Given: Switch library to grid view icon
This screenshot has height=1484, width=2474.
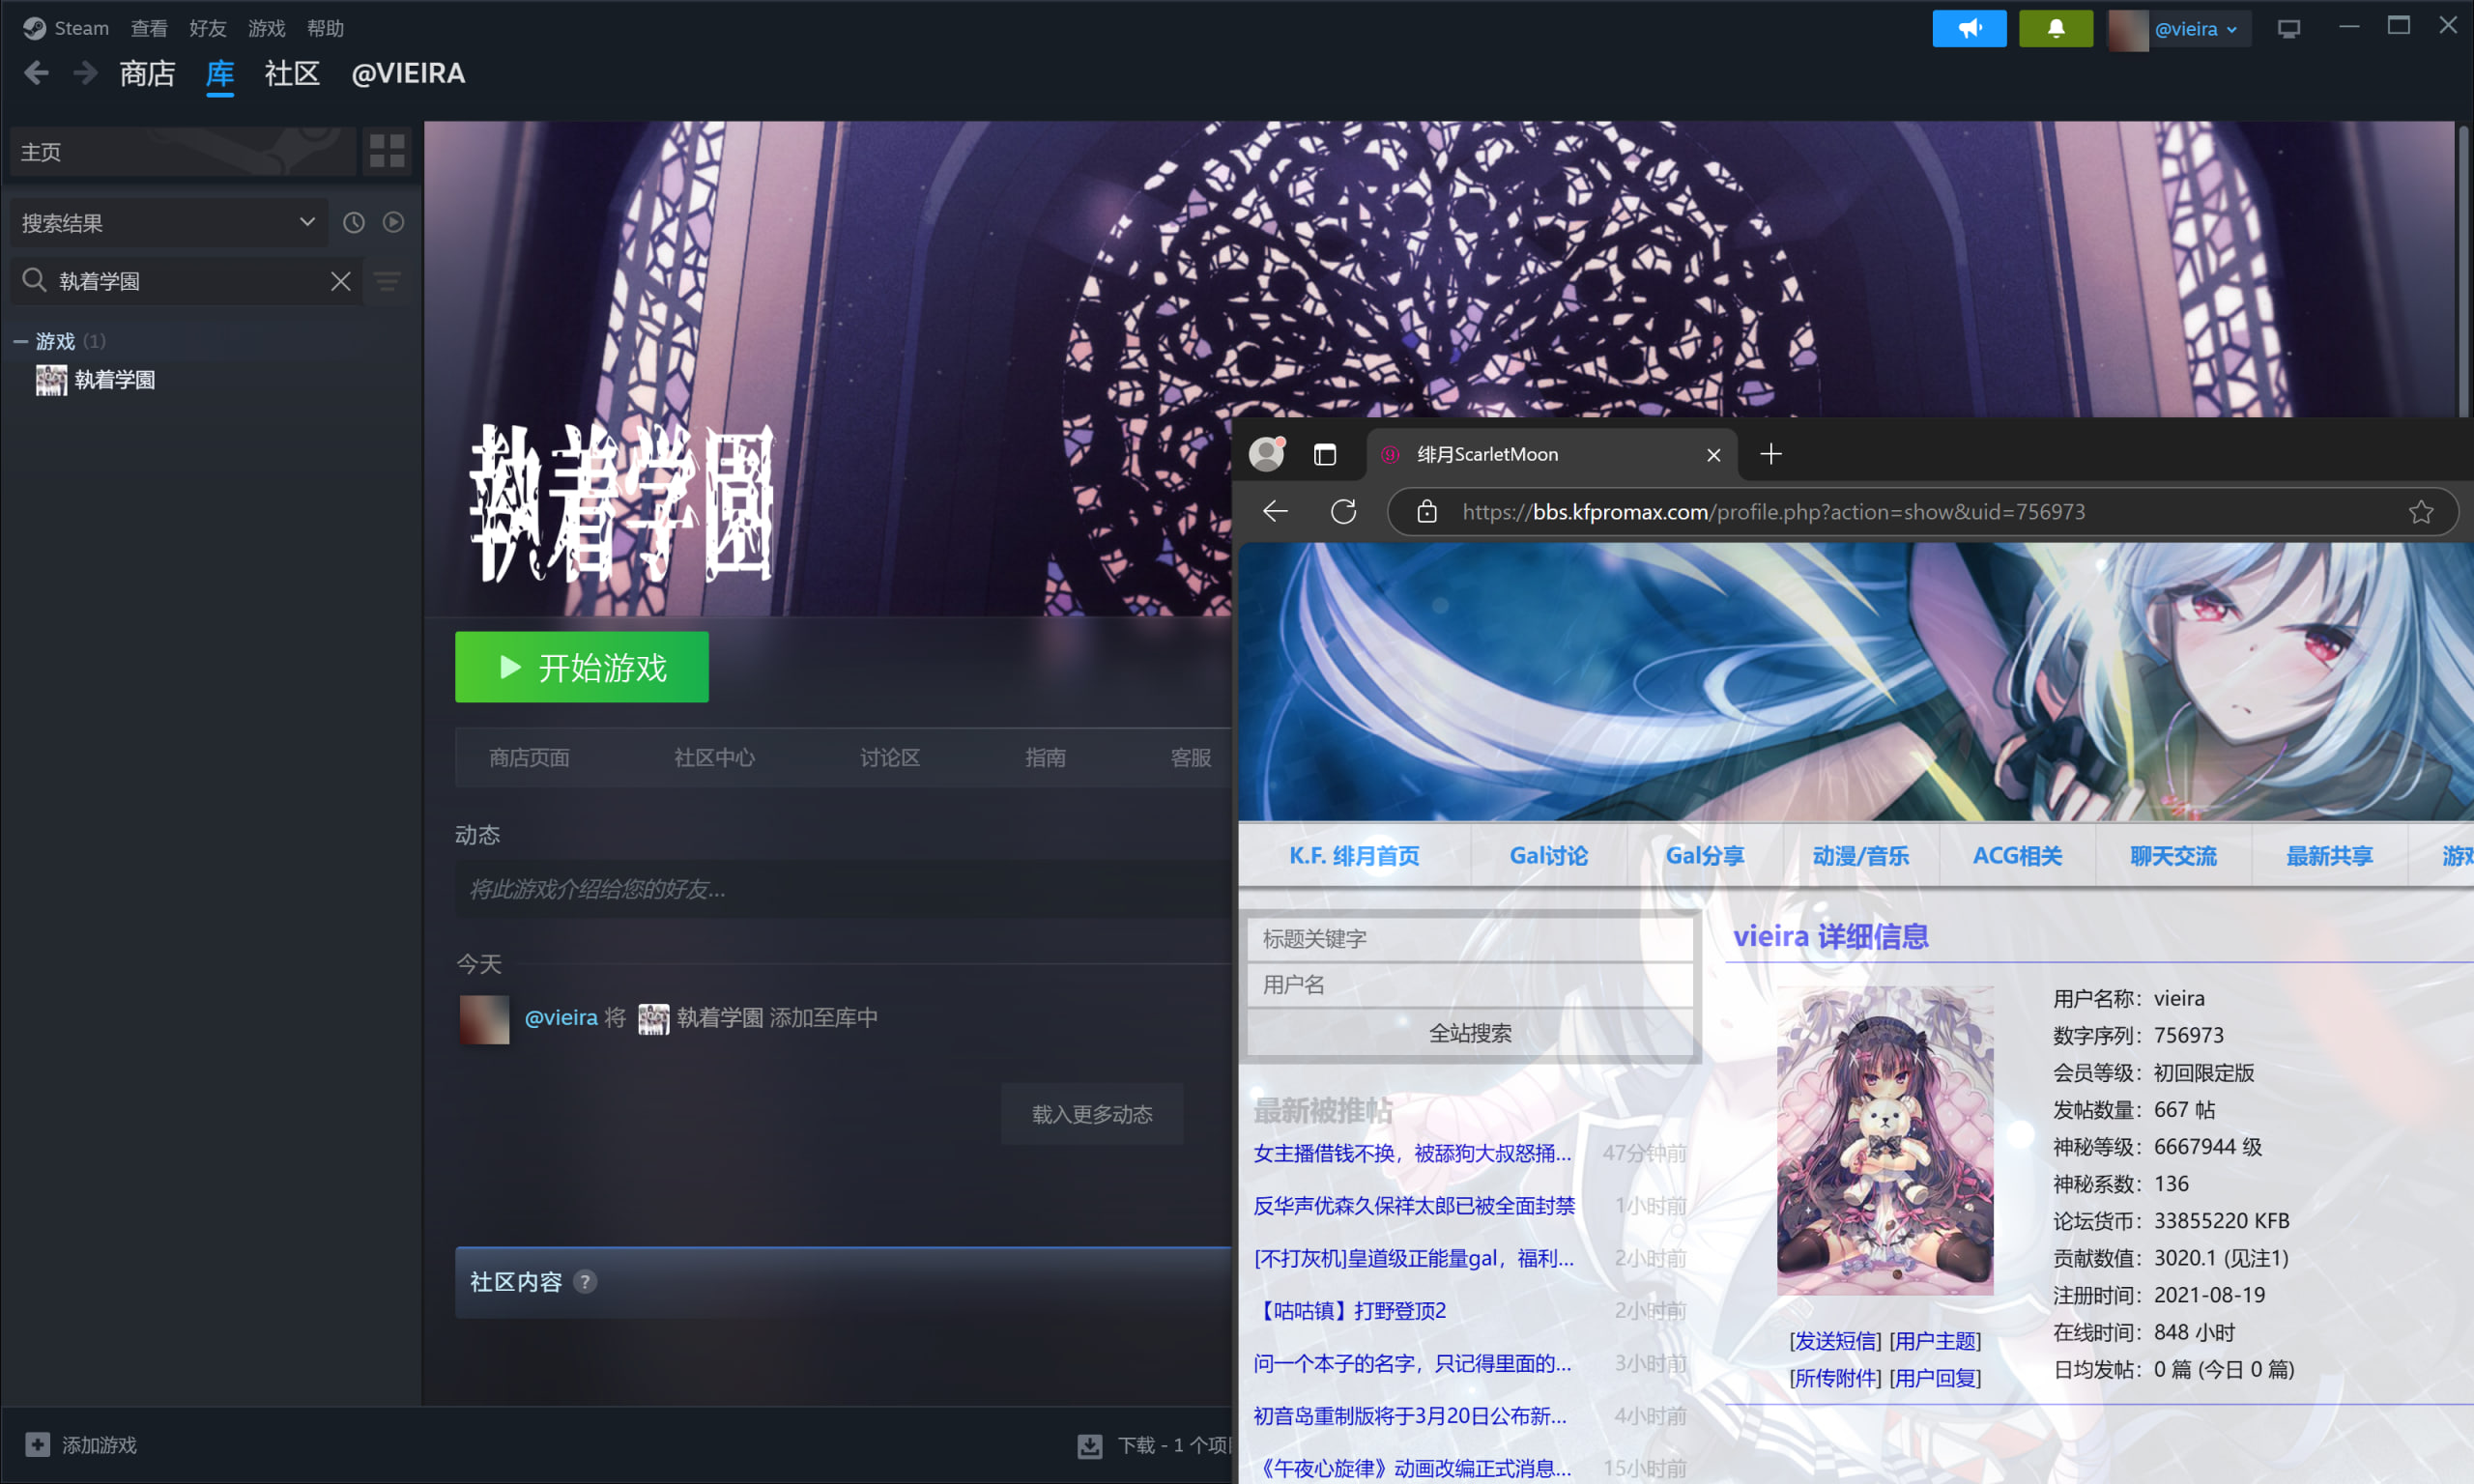Looking at the screenshot, I should tap(387, 151).
